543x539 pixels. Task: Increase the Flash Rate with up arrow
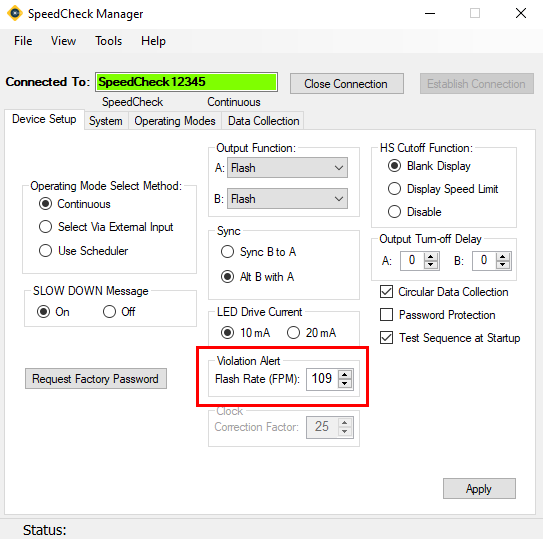pyautogui.click(x=345, y=374)
